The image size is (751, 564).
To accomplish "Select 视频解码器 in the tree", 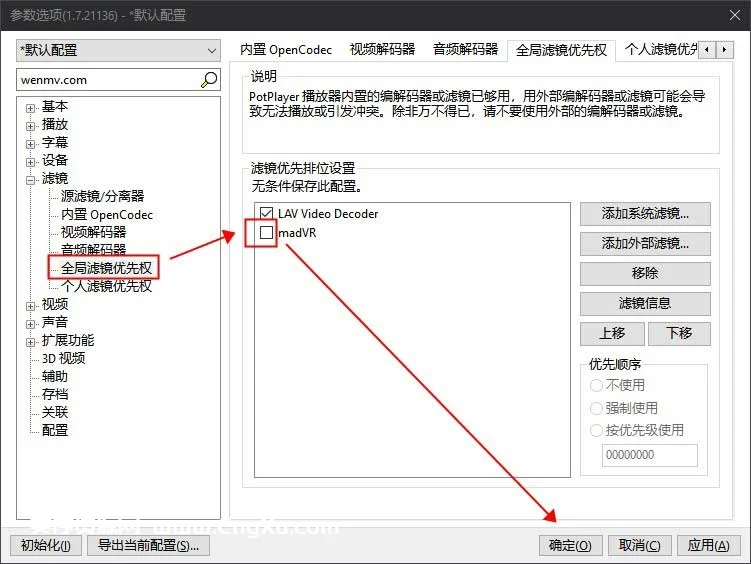I will (93, 232).
